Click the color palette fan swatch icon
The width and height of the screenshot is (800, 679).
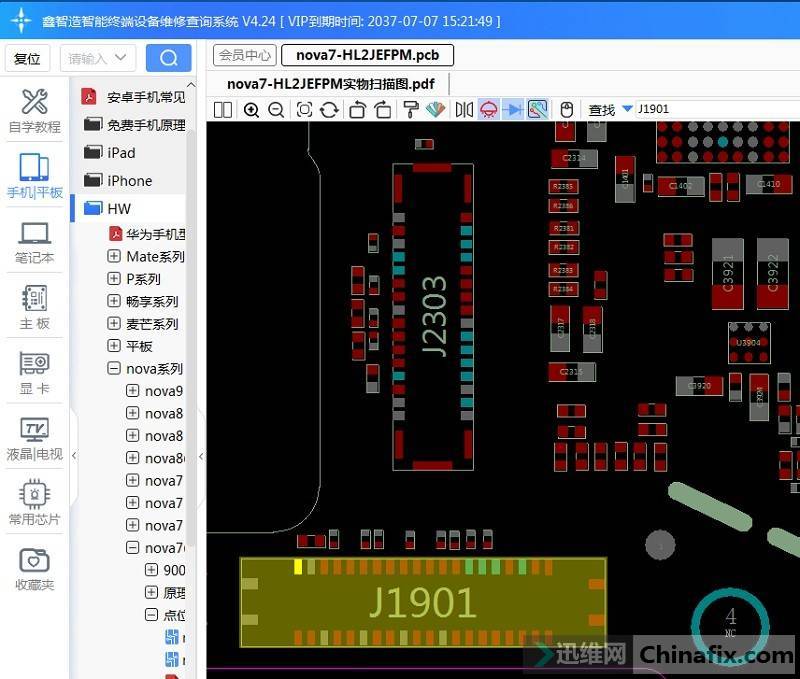(x=434, y=109)
